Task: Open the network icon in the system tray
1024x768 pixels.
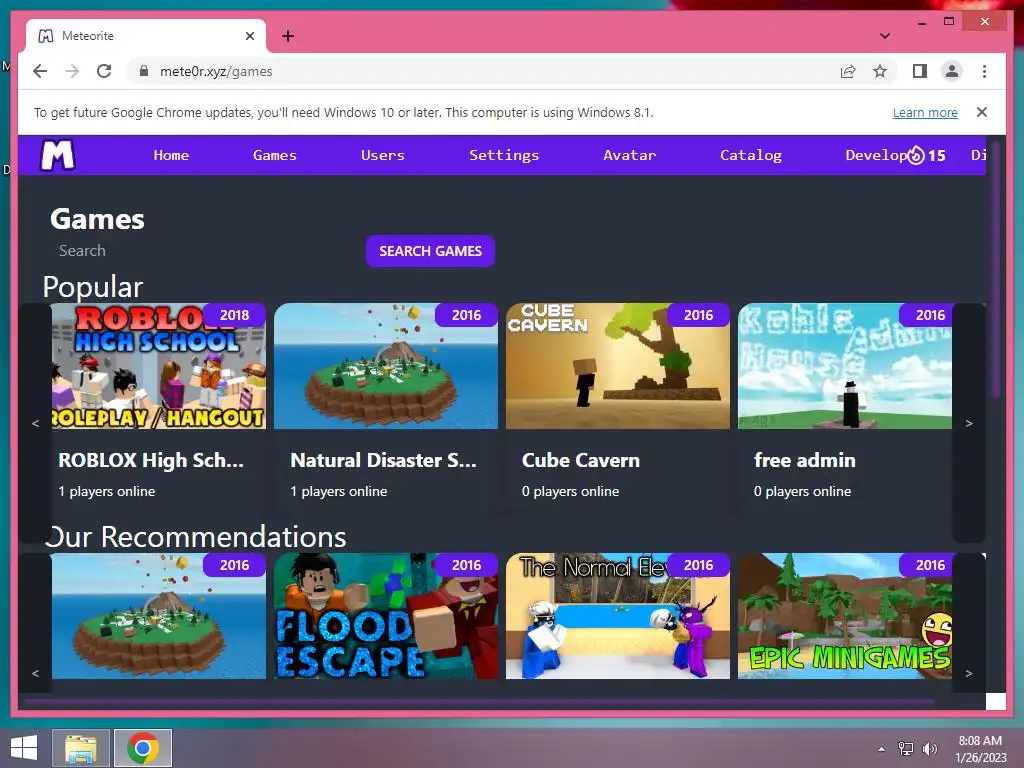Action: pos(906,749)
